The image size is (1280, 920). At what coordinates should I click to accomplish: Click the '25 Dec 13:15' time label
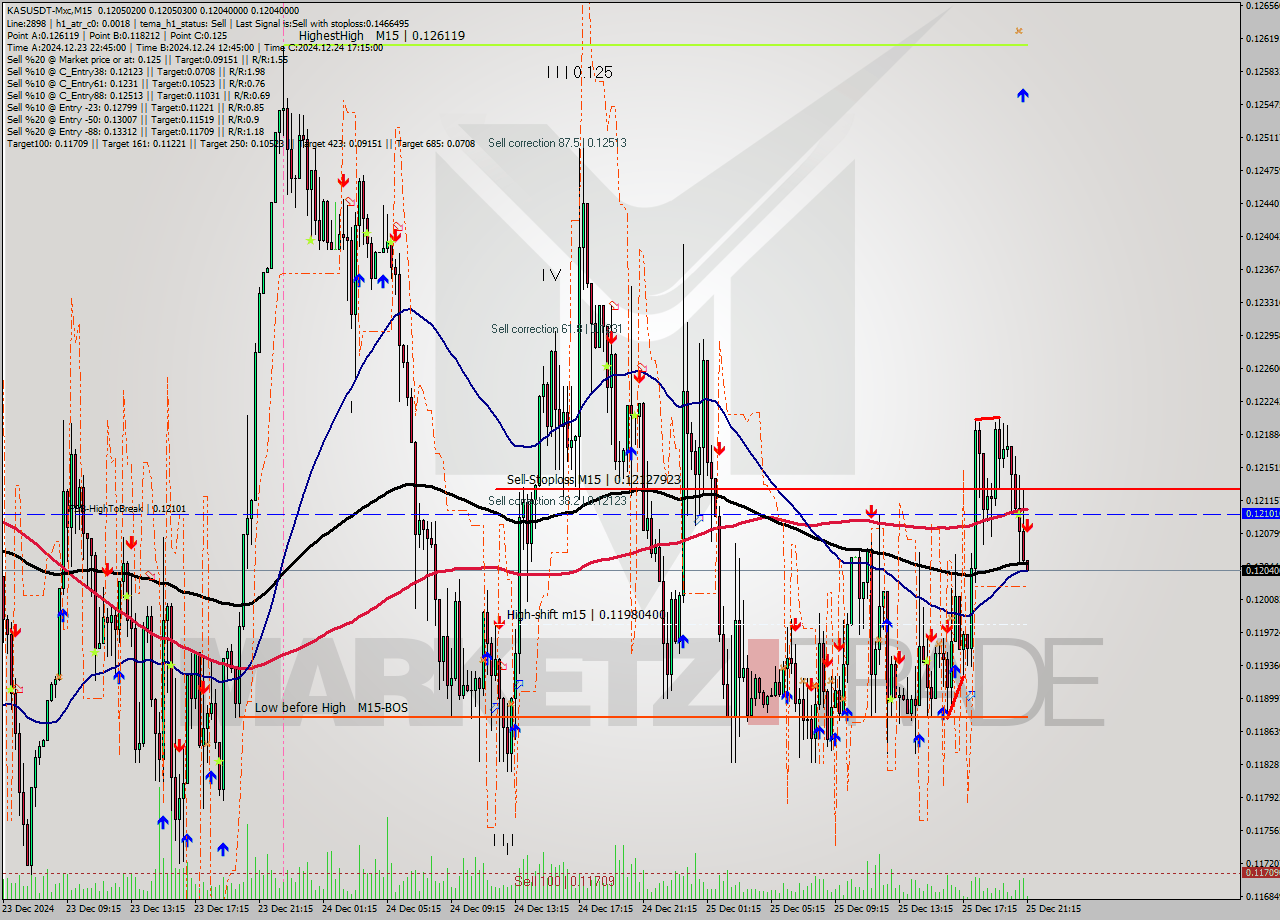click(924, 909)
